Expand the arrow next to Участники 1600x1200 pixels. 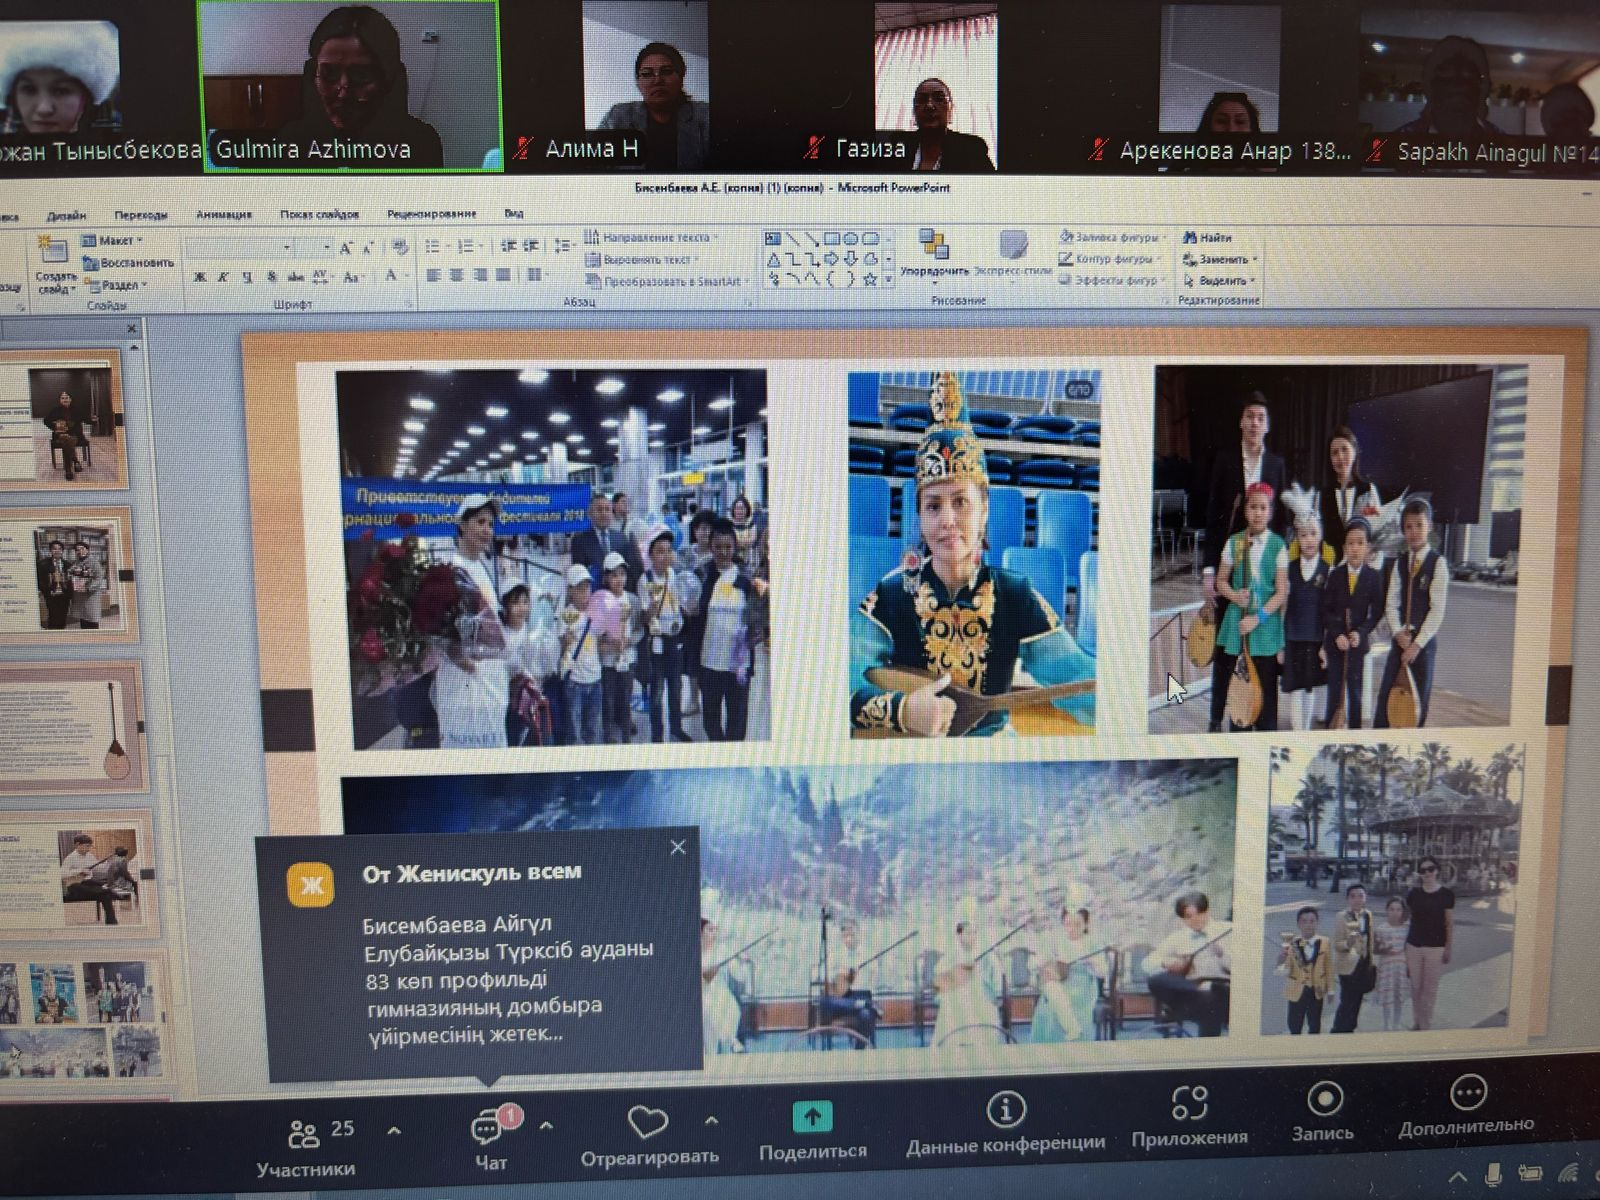pyautogui.click(x=394, y=1131)
